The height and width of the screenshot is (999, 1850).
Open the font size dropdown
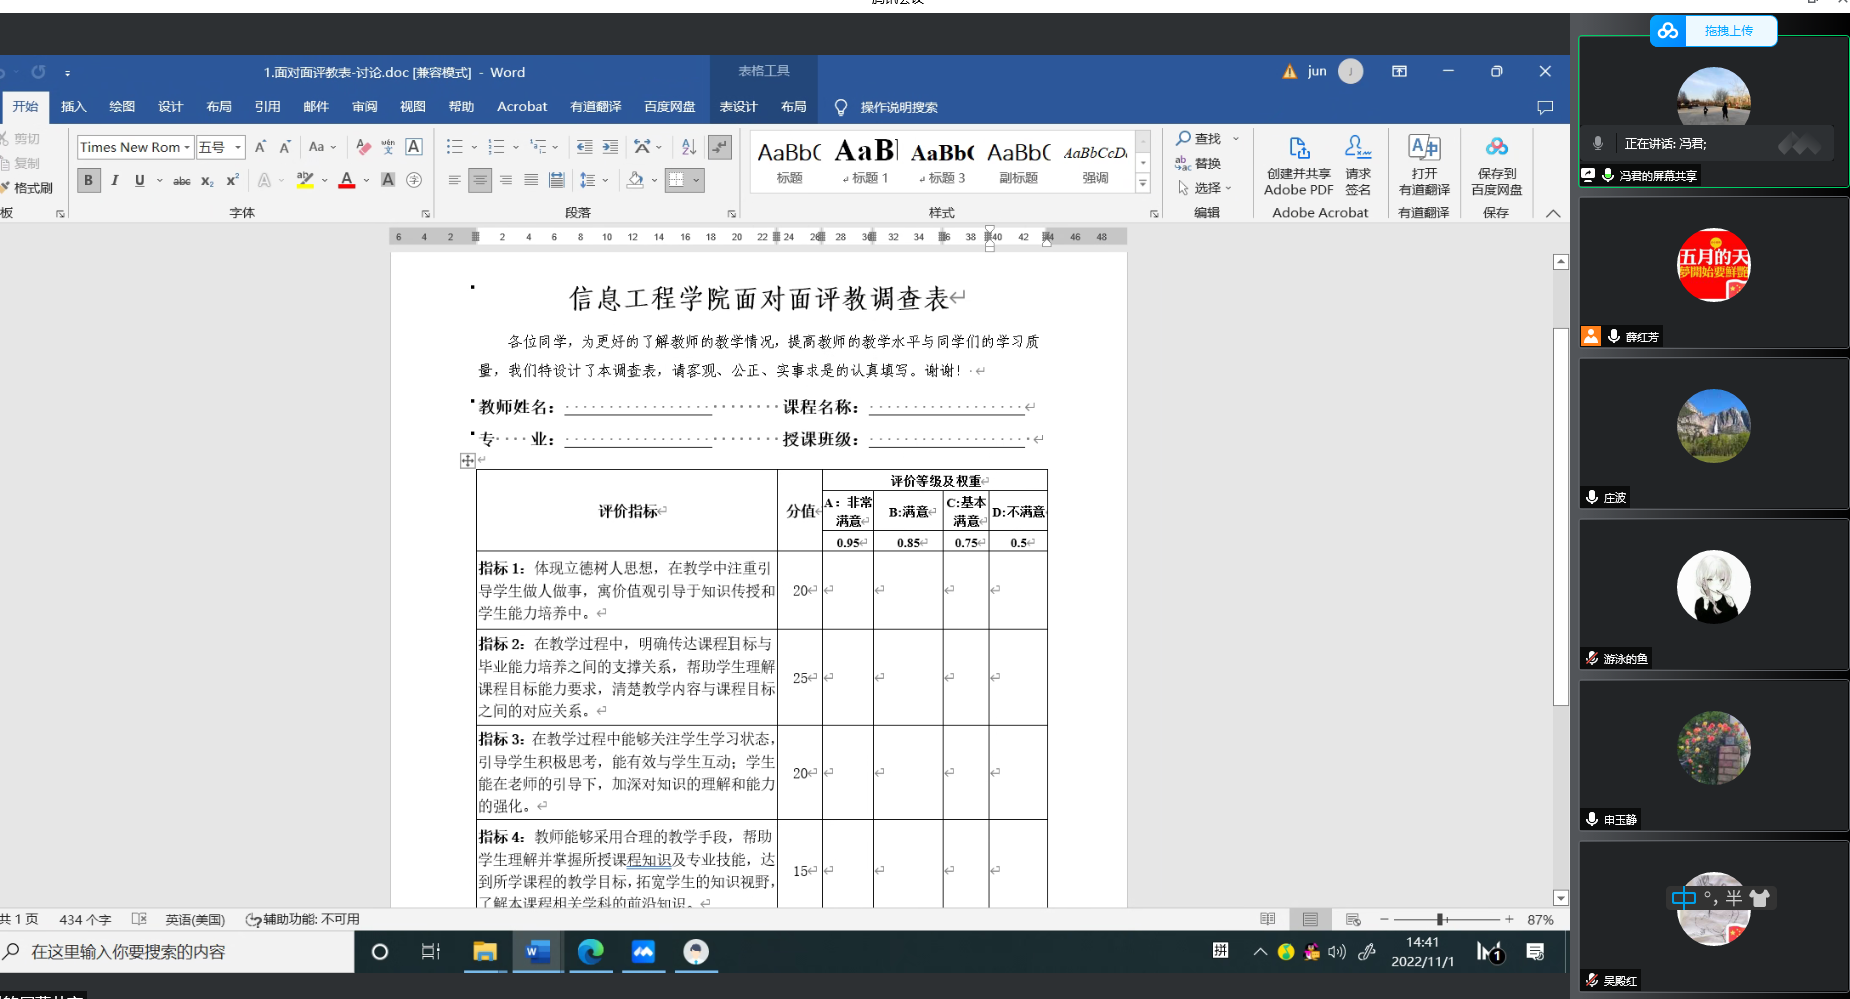(x=238, y=147)
